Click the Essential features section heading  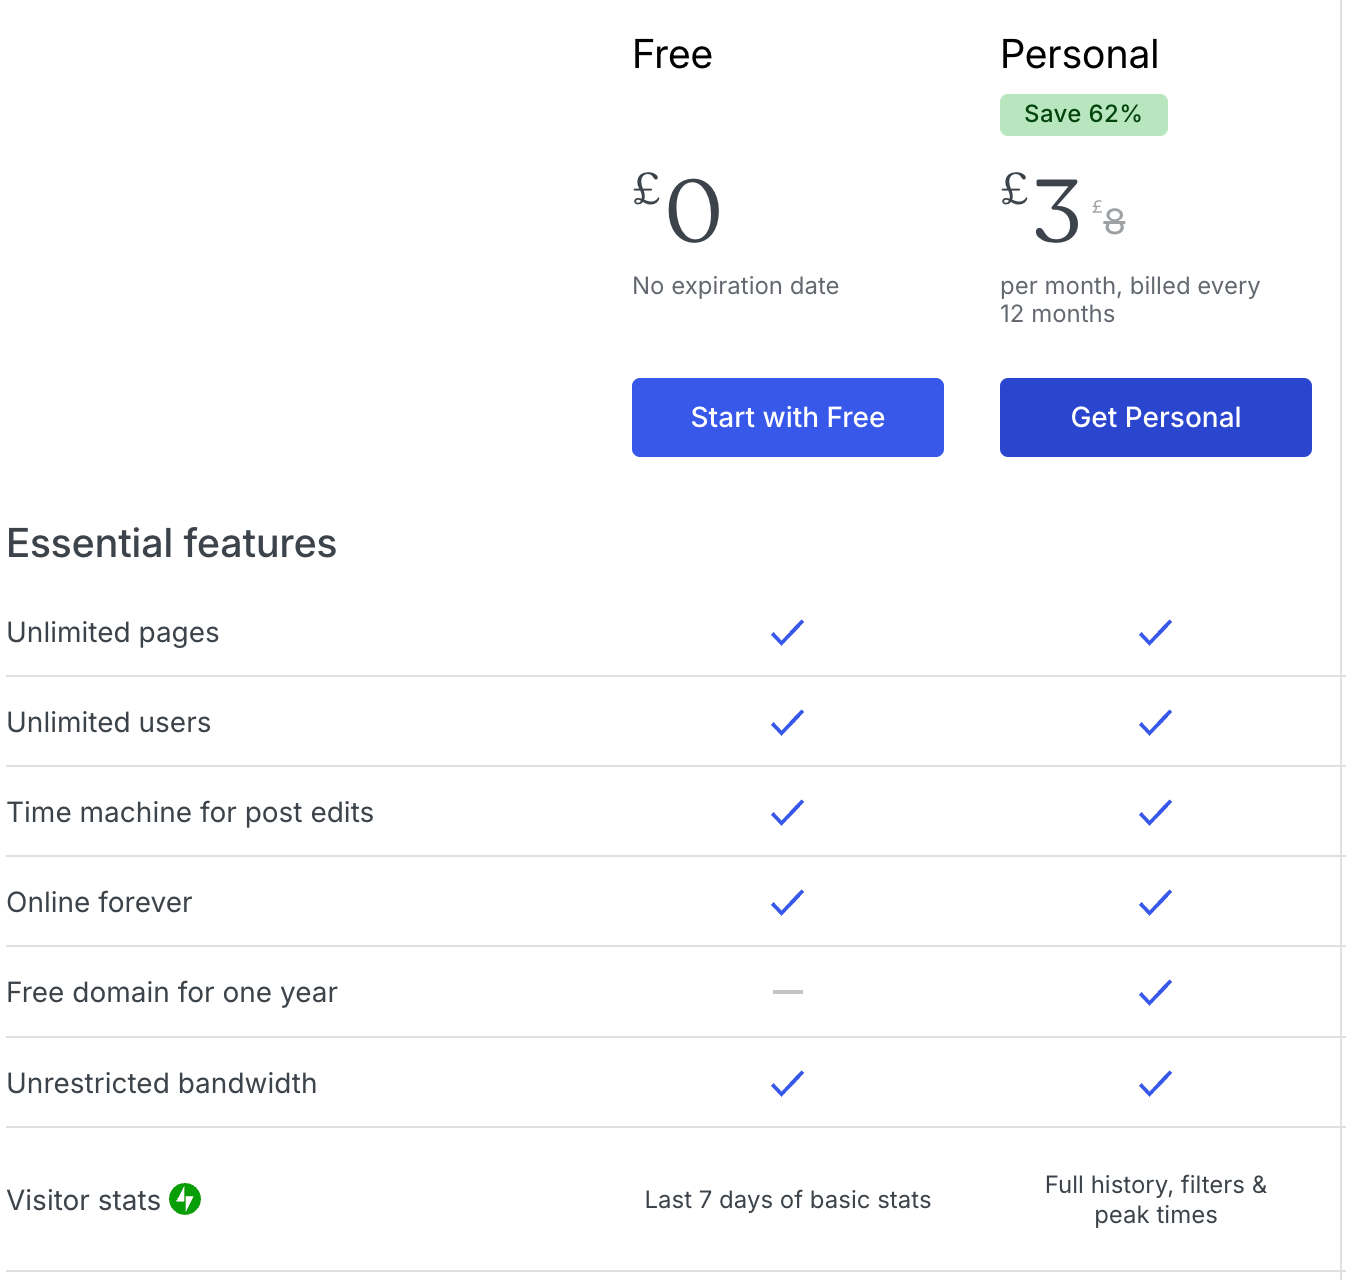tap(172, 543)
